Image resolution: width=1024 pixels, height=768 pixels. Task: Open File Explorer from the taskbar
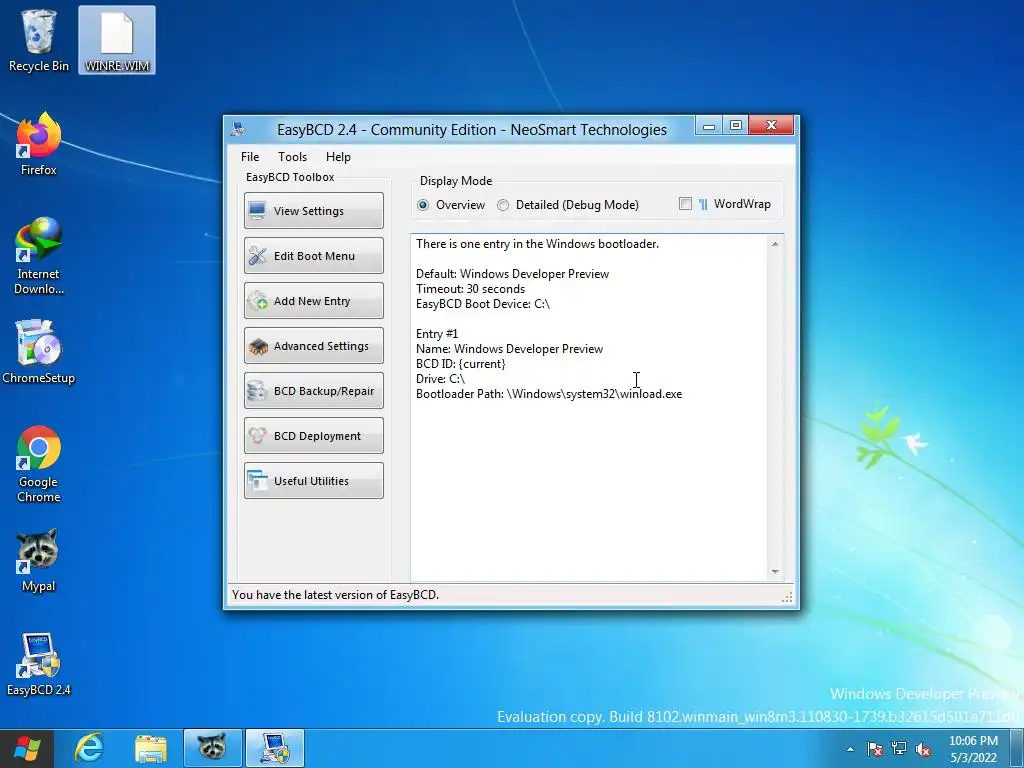coord(151,748)
